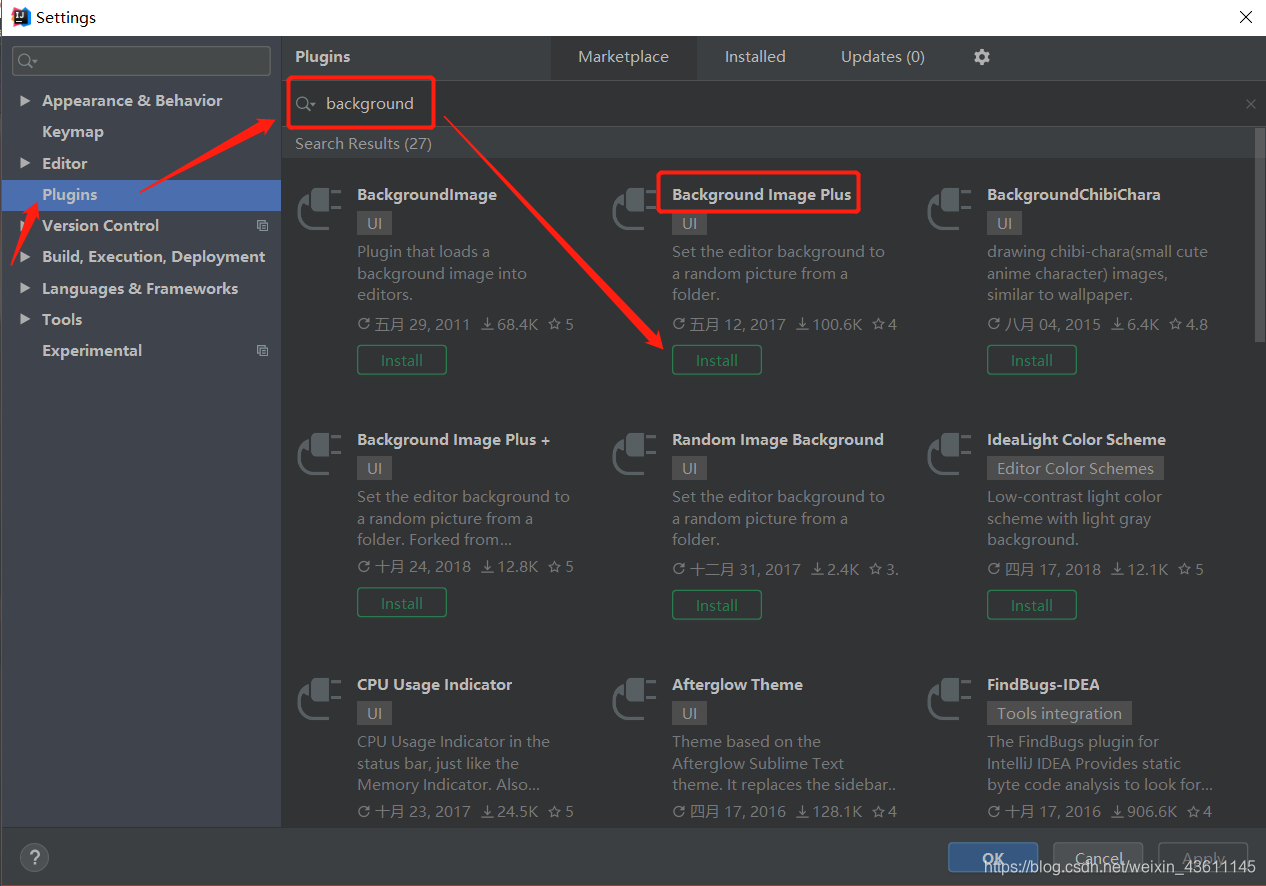Click the plugin list vertical scrollbar

[1259, 235]
